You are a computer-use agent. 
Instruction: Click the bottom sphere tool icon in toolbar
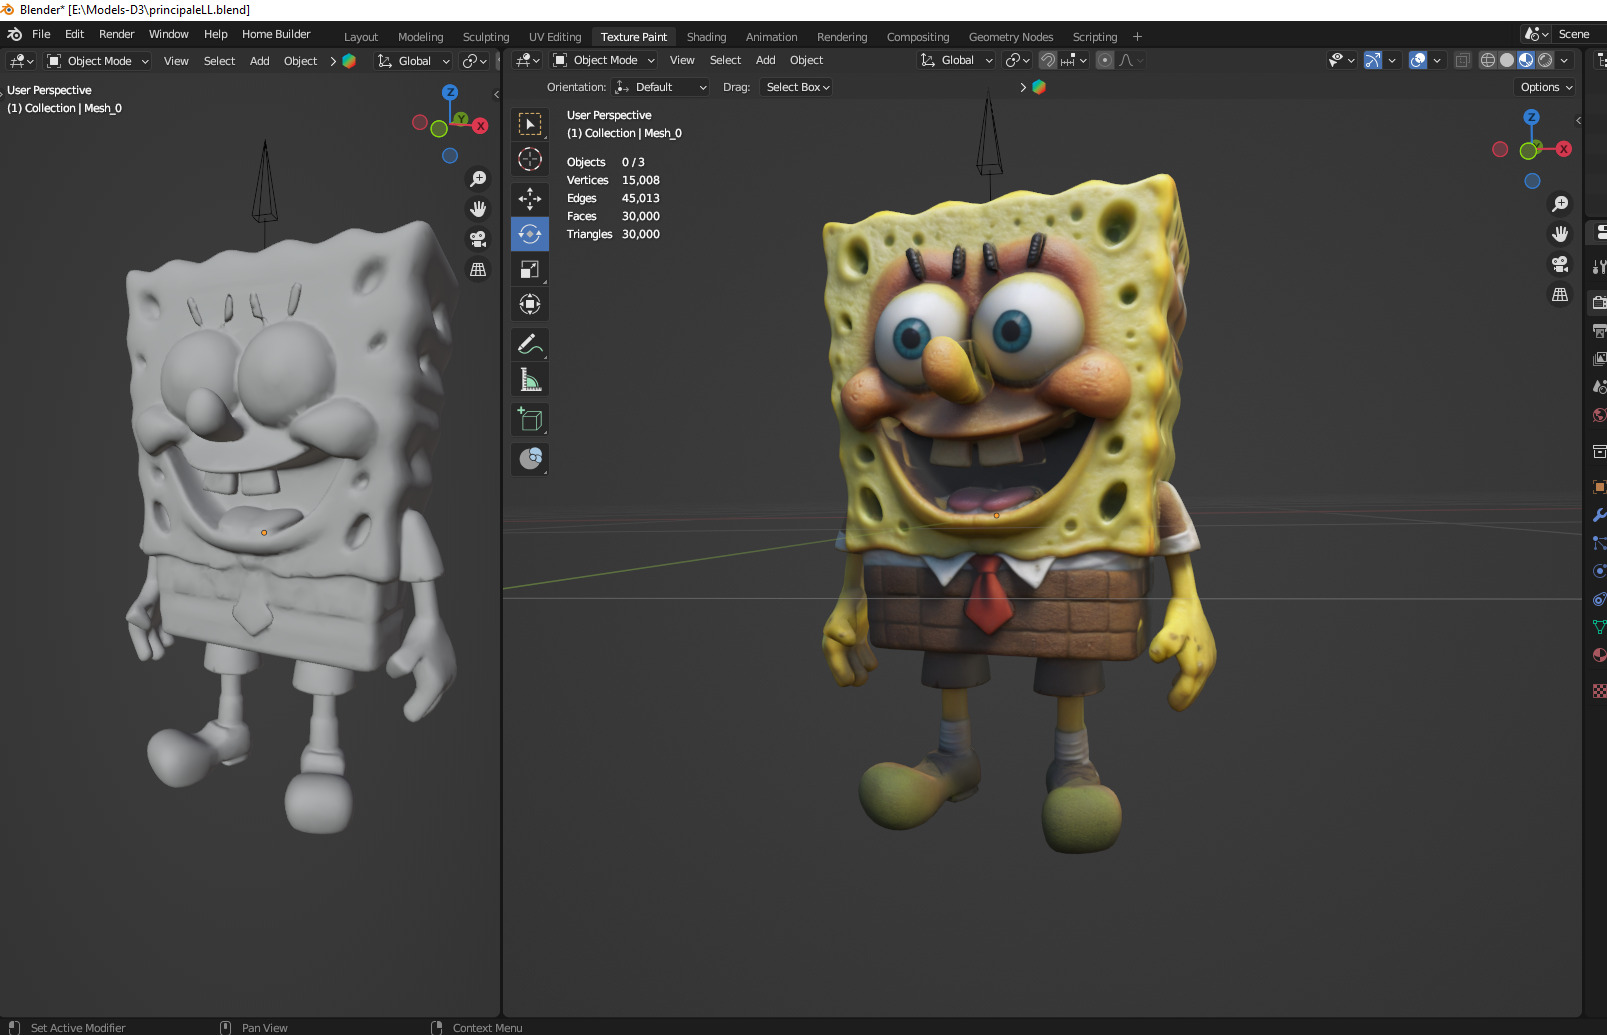point(530,459)
